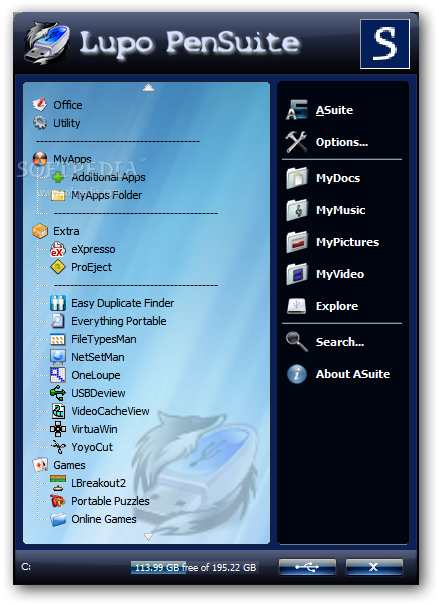Image resolution: width=439 pixels, height=605 pixels.
Task: Collapse the MyApps group
Action: (72, 159)
